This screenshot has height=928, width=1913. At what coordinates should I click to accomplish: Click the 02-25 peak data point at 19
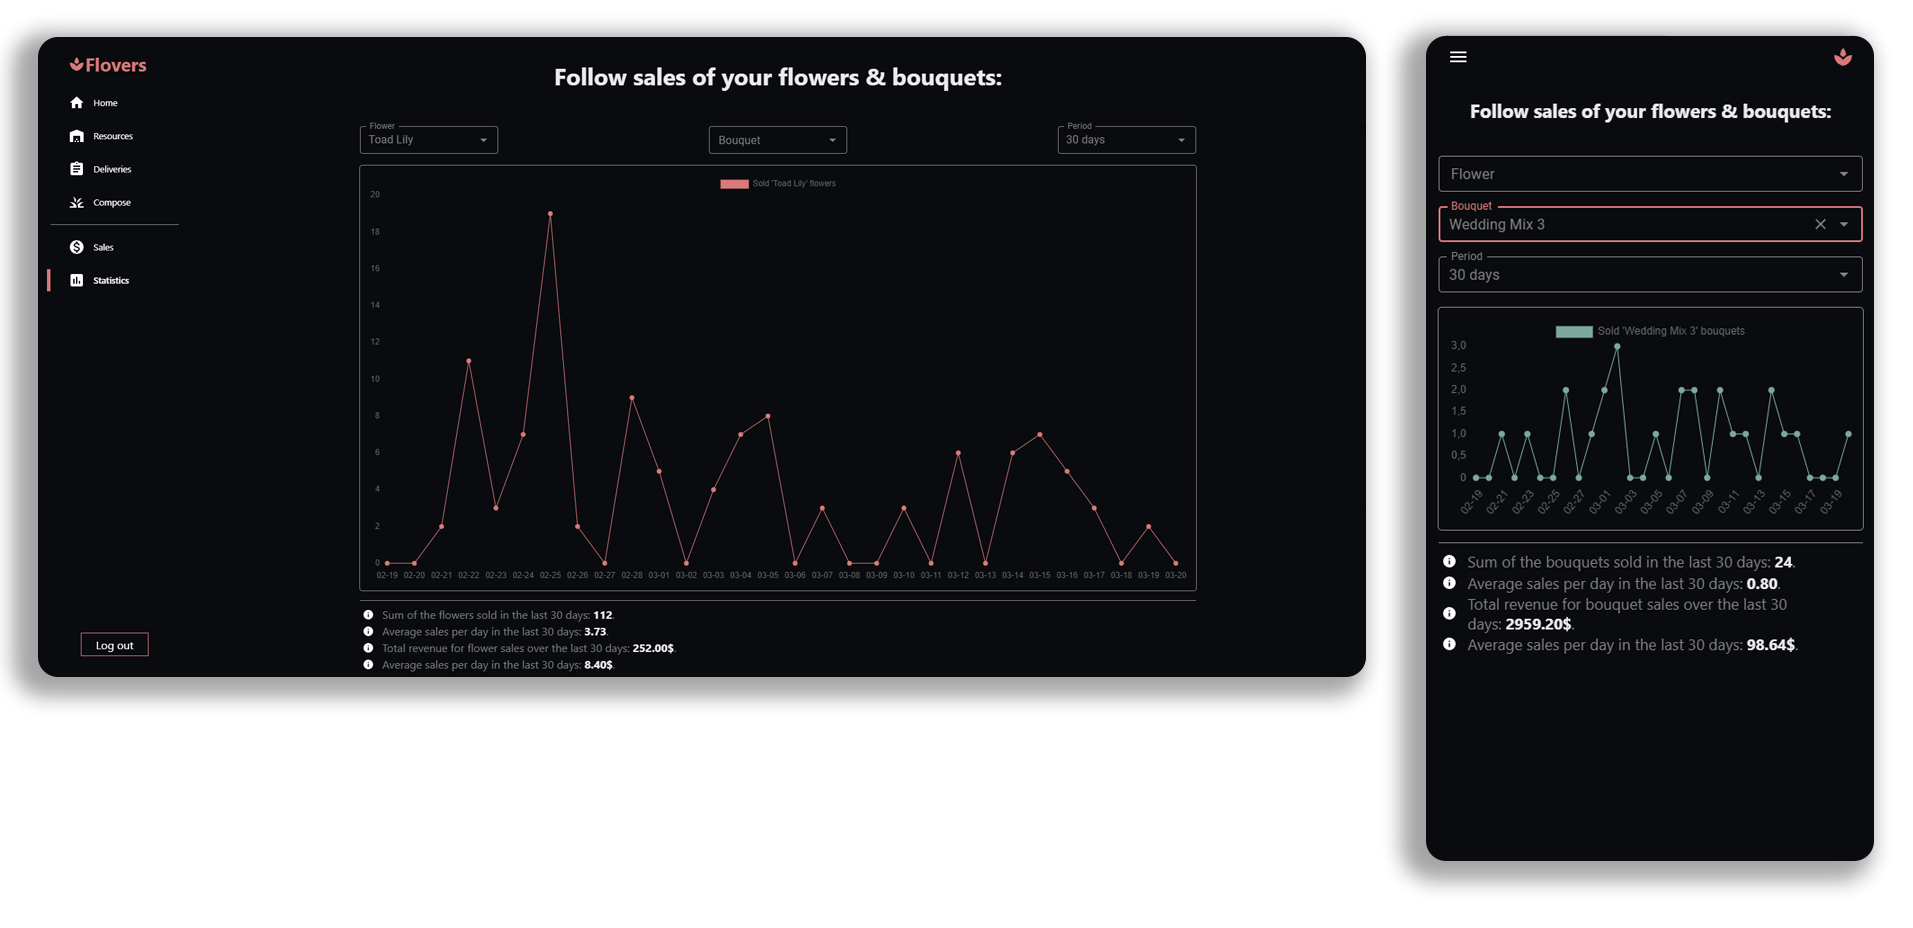[x=550, y=213]
